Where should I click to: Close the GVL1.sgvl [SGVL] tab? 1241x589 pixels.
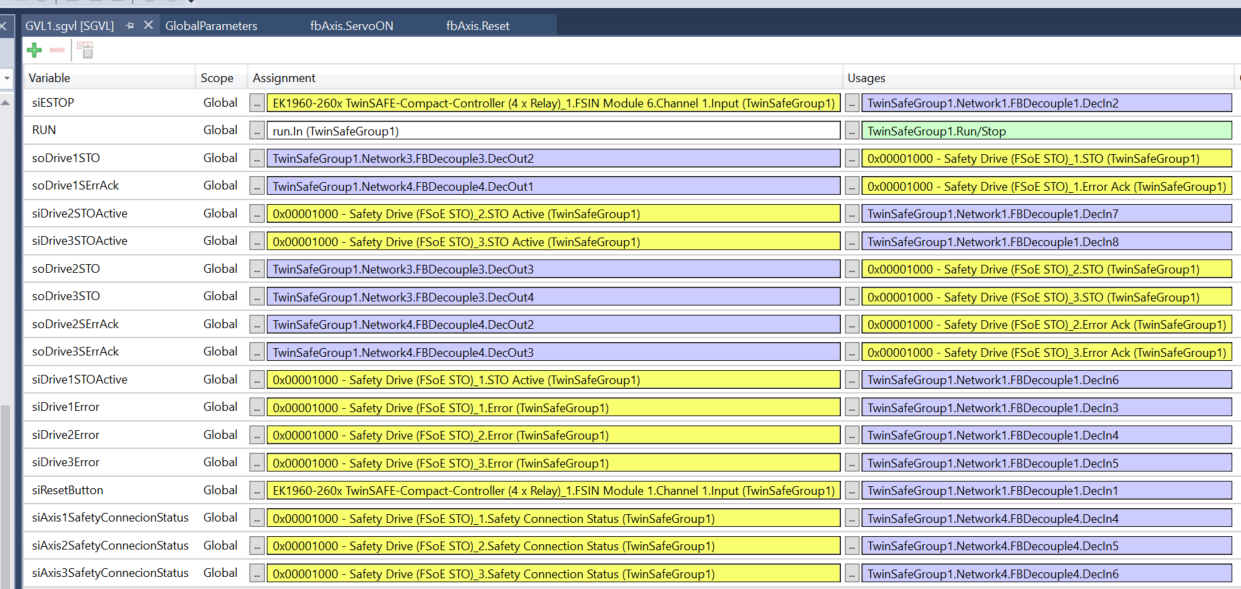coord(149,26)
